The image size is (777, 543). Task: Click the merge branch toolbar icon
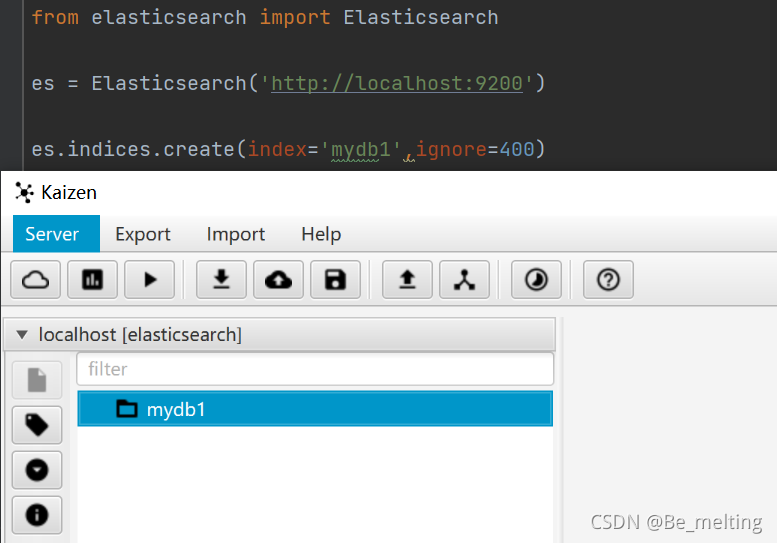[464, 280]
